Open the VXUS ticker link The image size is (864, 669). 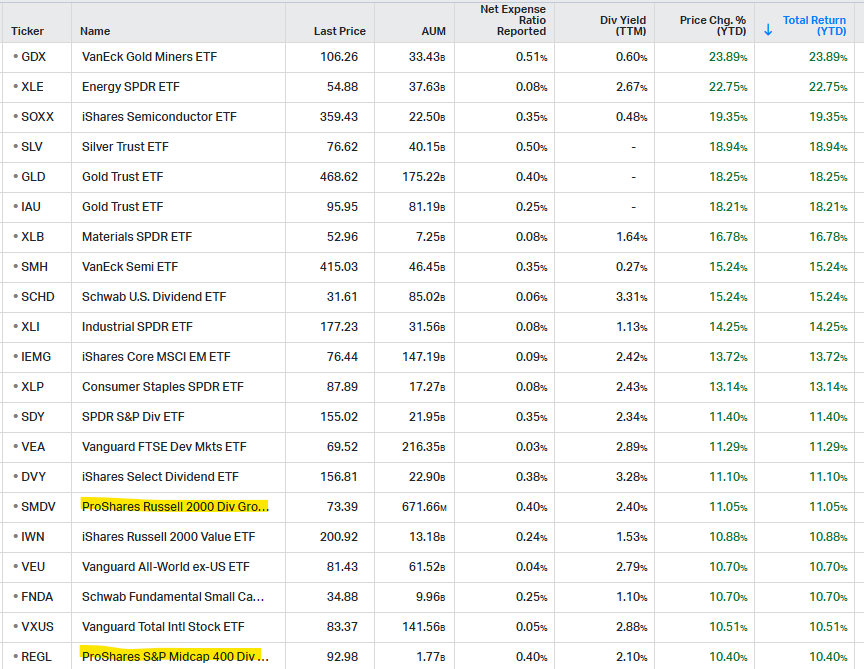tap(37, 627)
